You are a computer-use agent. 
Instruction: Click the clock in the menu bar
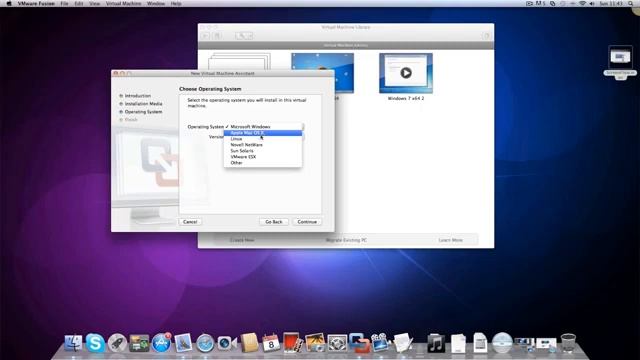(611, 3)
